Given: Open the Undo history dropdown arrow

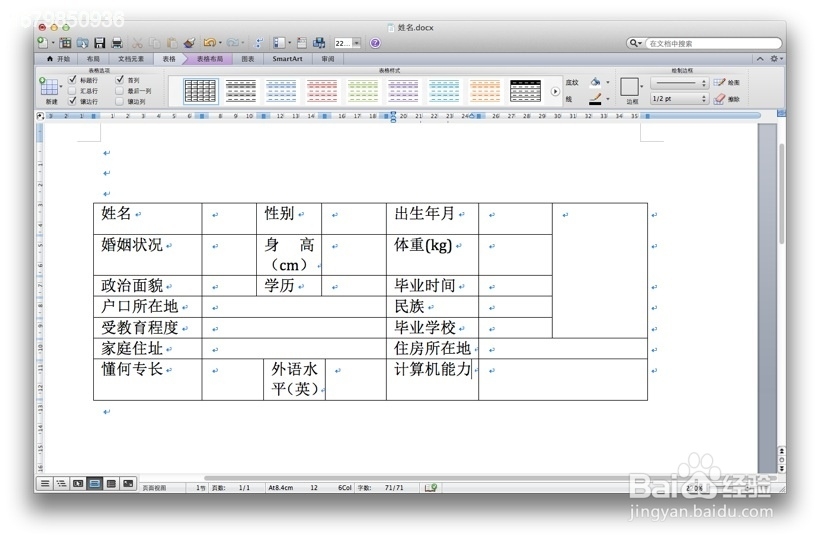Looking at the screenshot, I should coord(220,43).
